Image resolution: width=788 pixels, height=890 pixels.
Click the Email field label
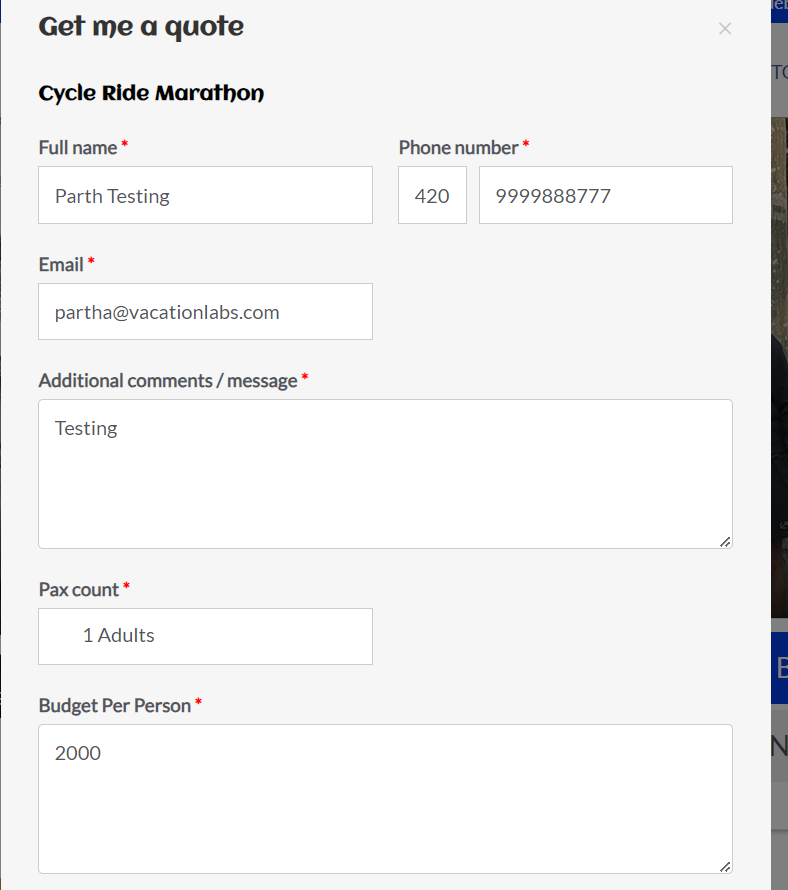pos(61,264)
